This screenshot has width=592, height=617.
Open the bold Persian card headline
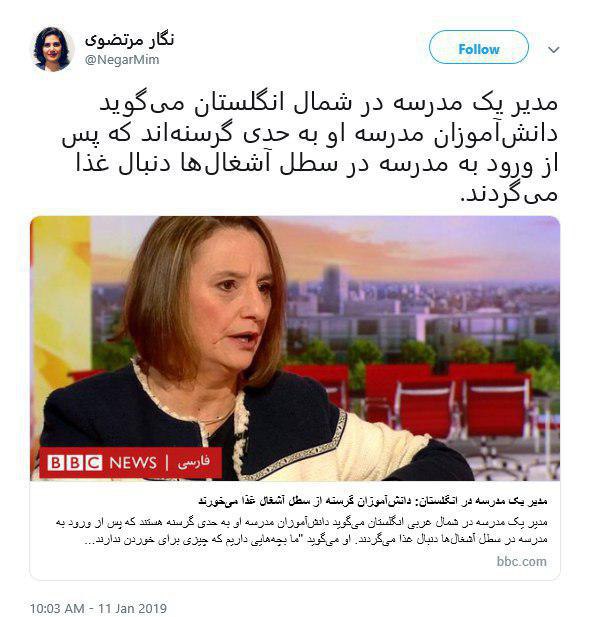click(x=372, y=501)
